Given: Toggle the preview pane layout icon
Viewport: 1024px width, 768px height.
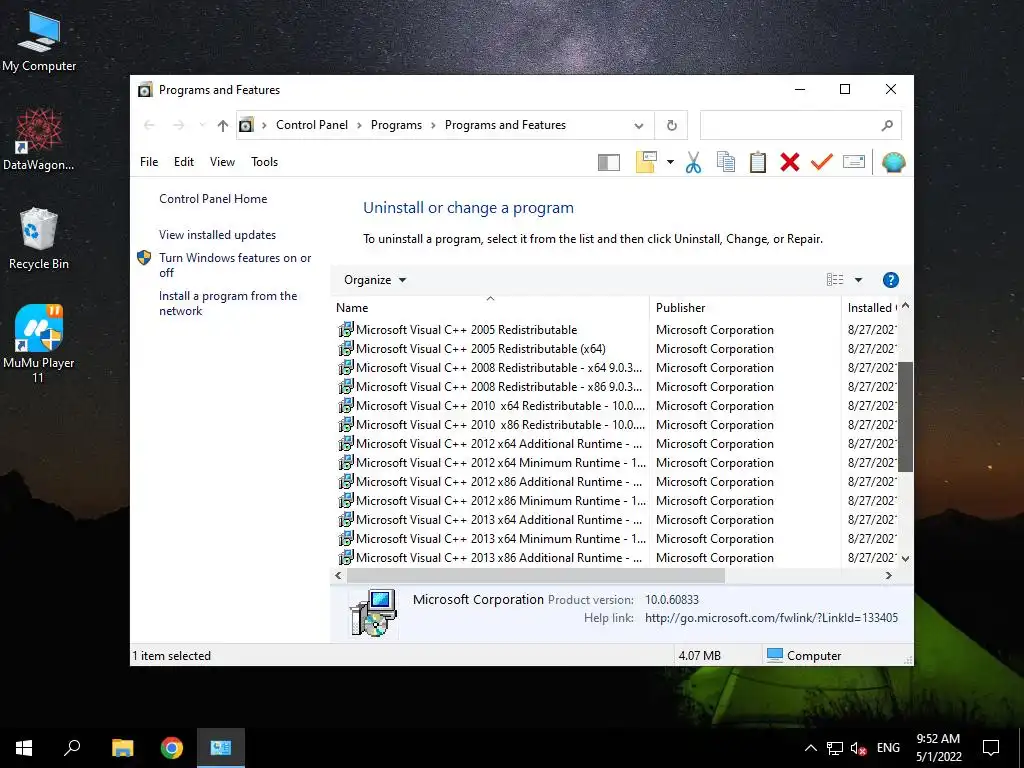Looking at the screenshot, I should tap(609, 162).
